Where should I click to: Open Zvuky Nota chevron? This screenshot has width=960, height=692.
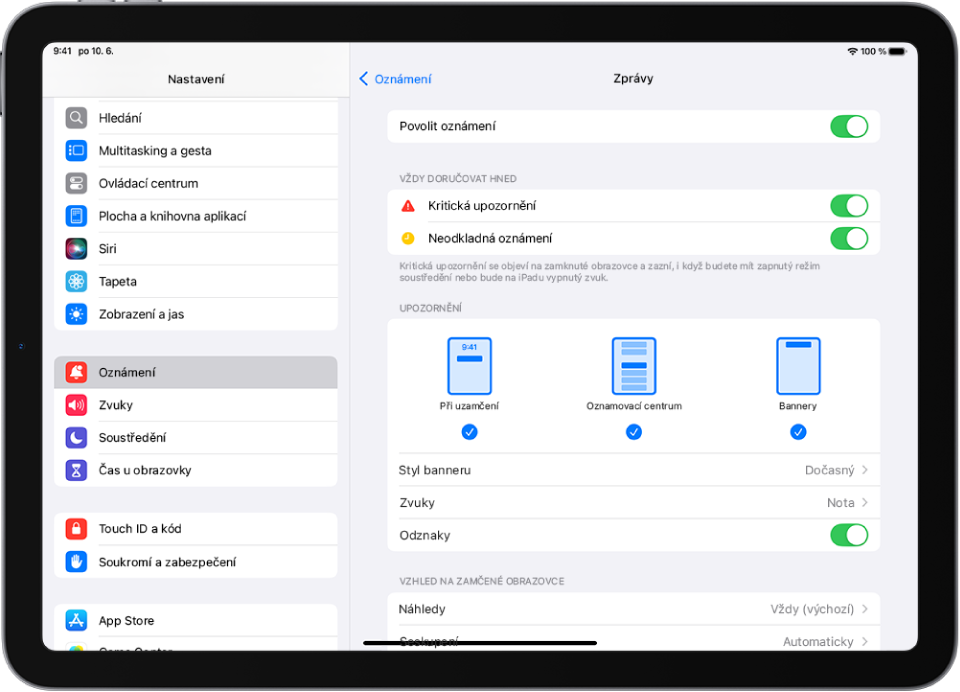(865, 502)
